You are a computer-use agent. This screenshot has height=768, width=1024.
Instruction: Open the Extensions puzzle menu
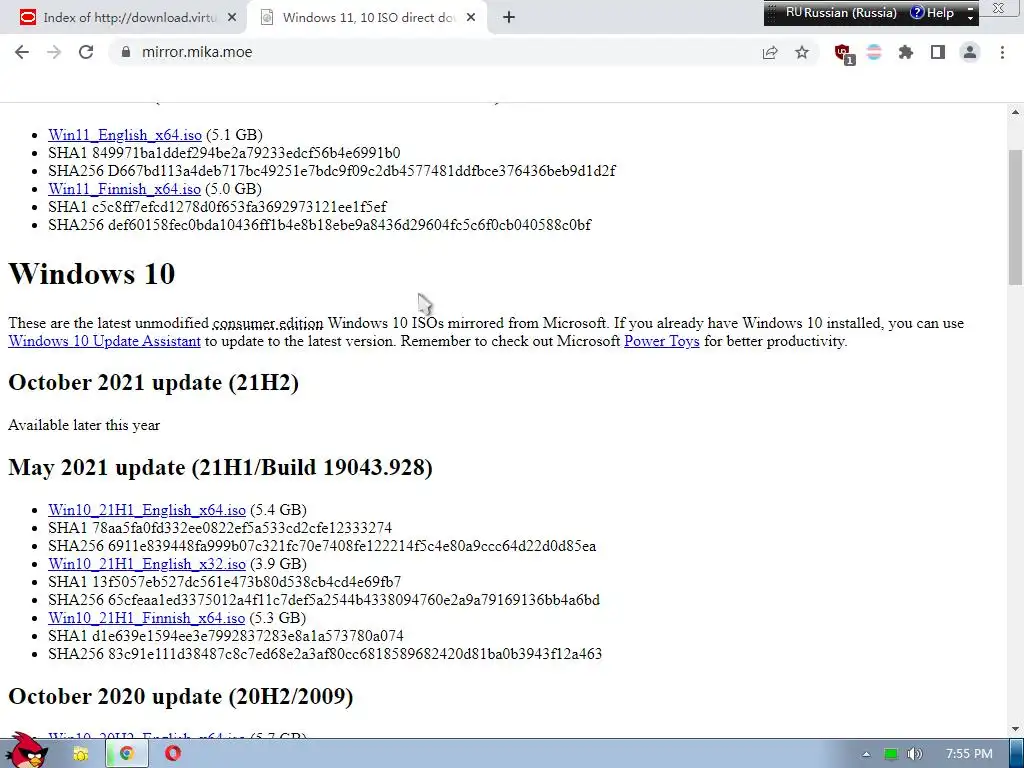pos(906,52)
